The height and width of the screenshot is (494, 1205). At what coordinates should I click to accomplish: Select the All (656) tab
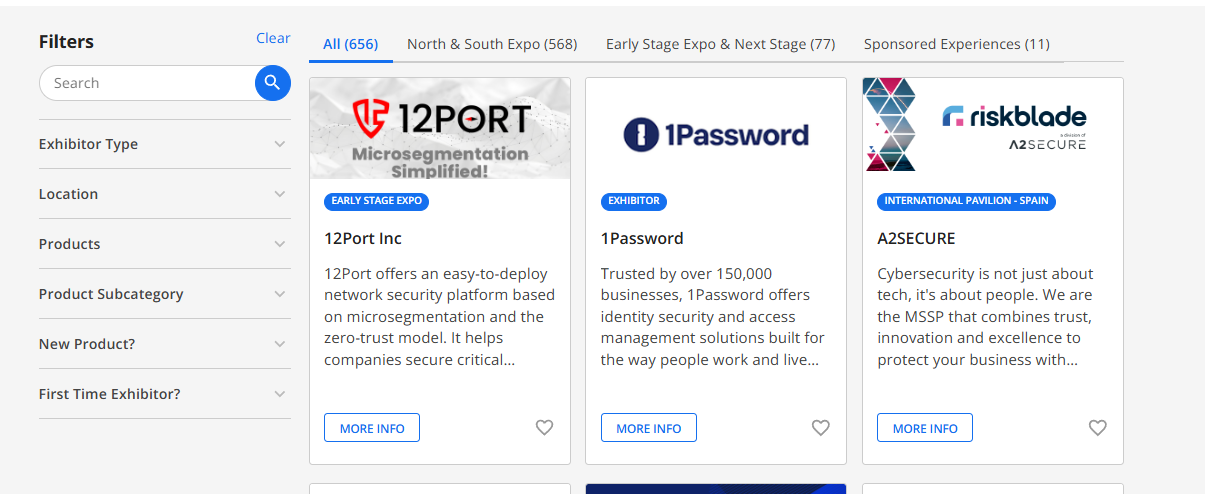(x=350, y=44)
